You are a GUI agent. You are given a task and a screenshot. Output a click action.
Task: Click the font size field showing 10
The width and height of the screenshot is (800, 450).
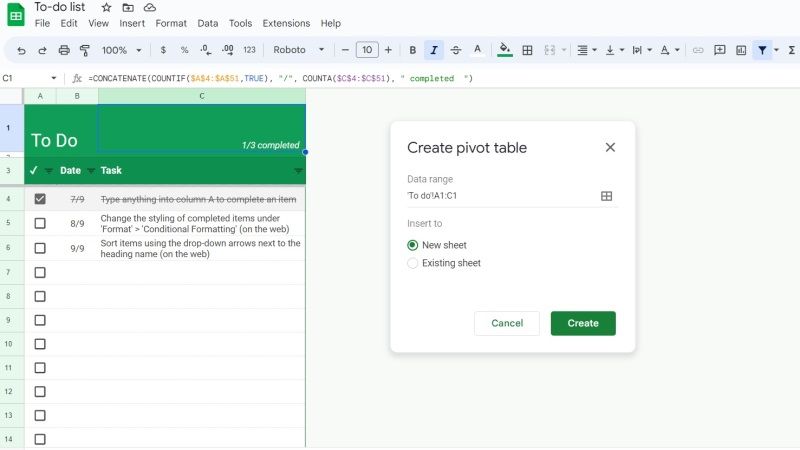(367, 50)
